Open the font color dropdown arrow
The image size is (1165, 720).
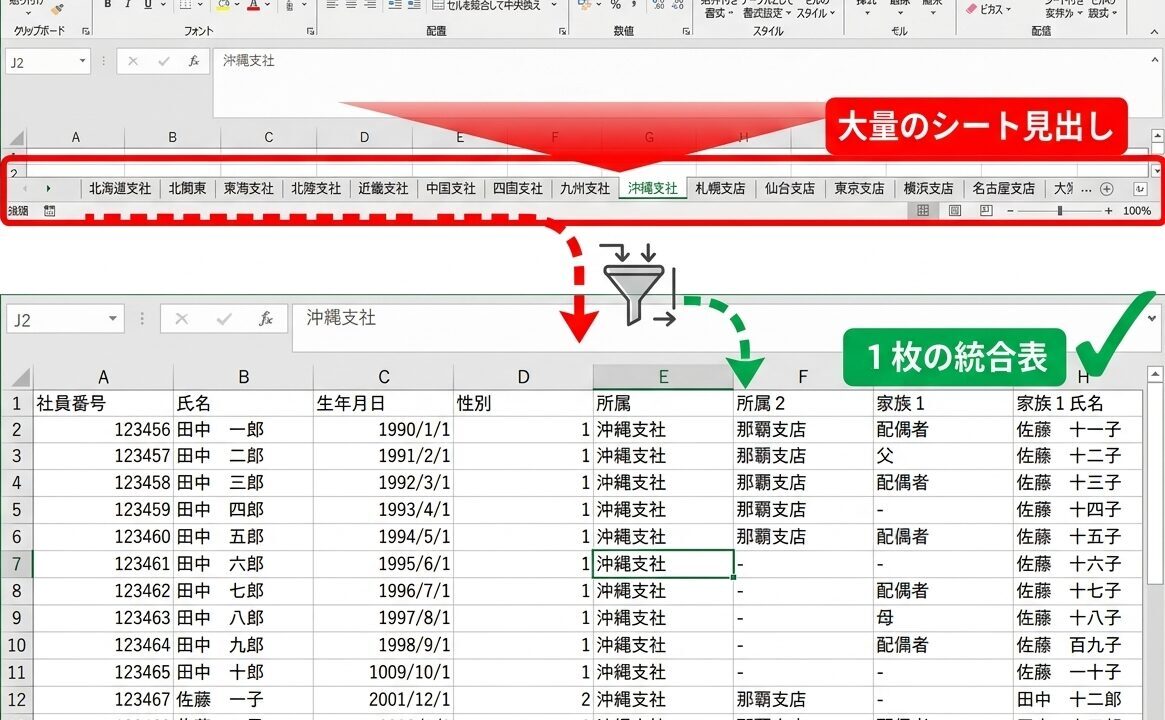coord(268,6)
